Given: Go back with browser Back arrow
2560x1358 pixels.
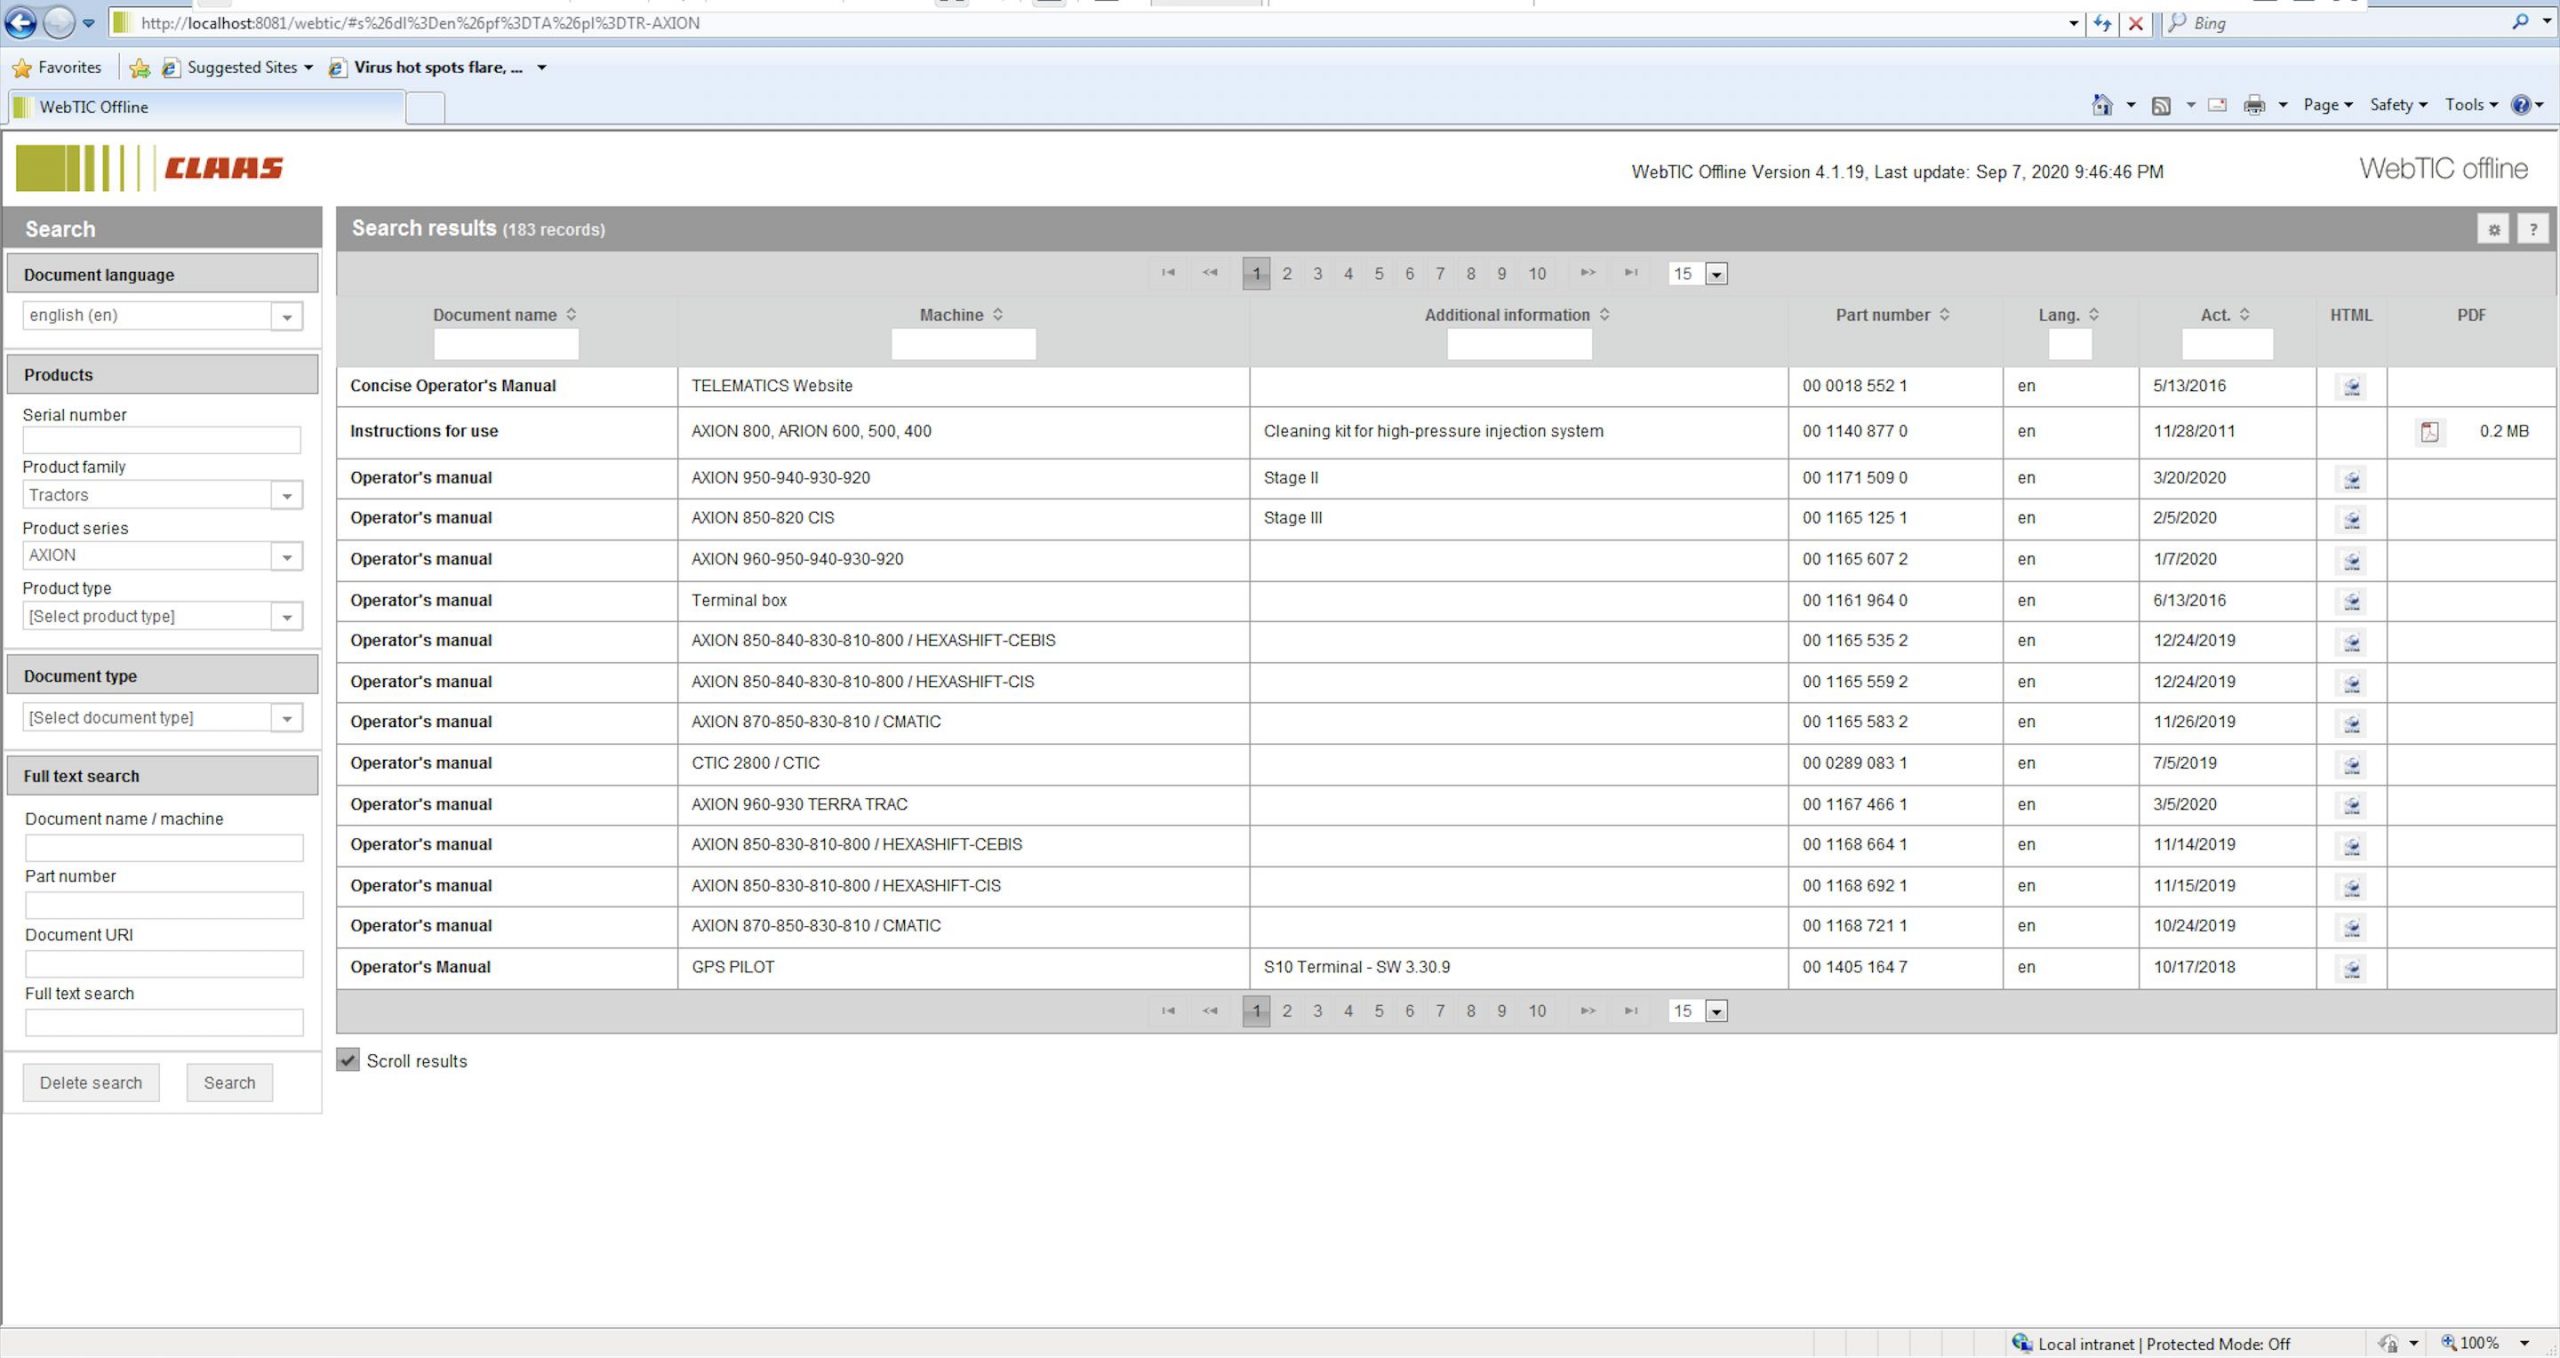Looking at the screenshot, I should [x=21, y=22].
